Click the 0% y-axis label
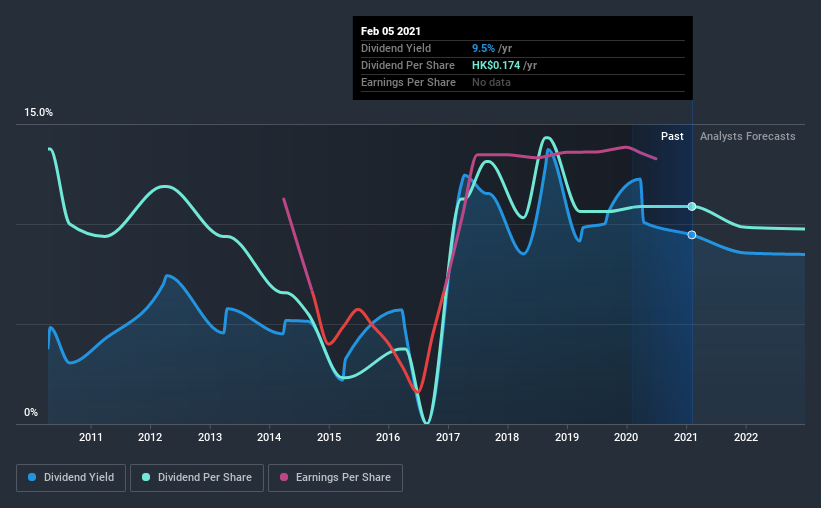821x508 pixels. pos(31,413)
